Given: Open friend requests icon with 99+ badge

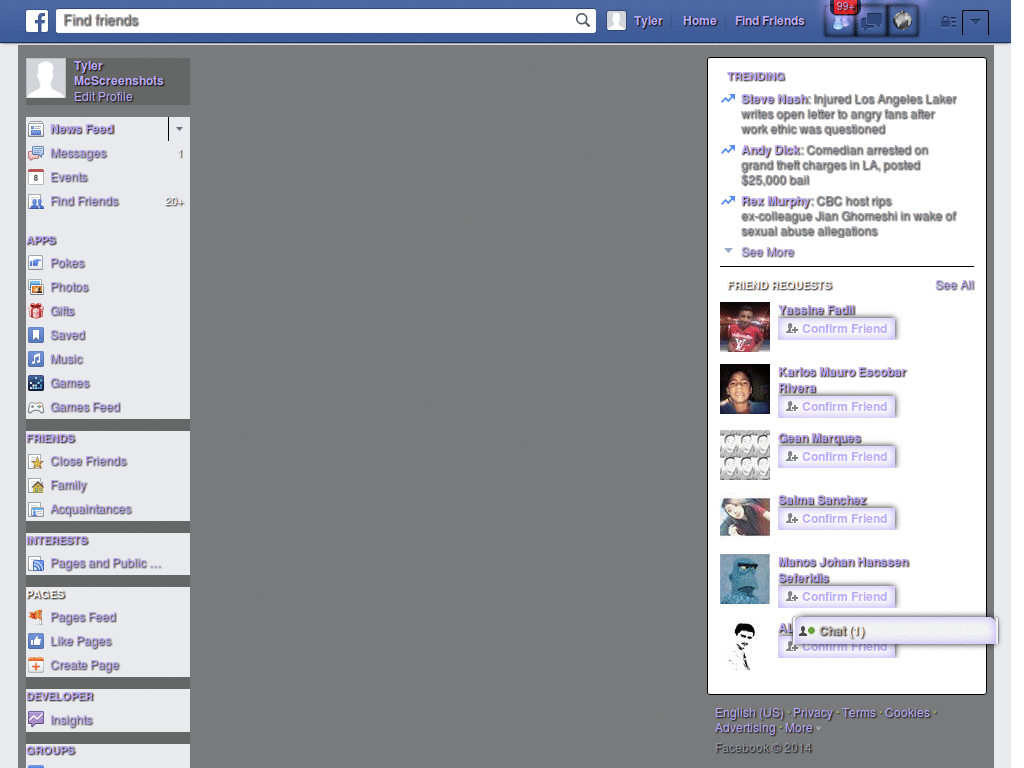Looking at the screenshot, I should (x=841, y=22).
